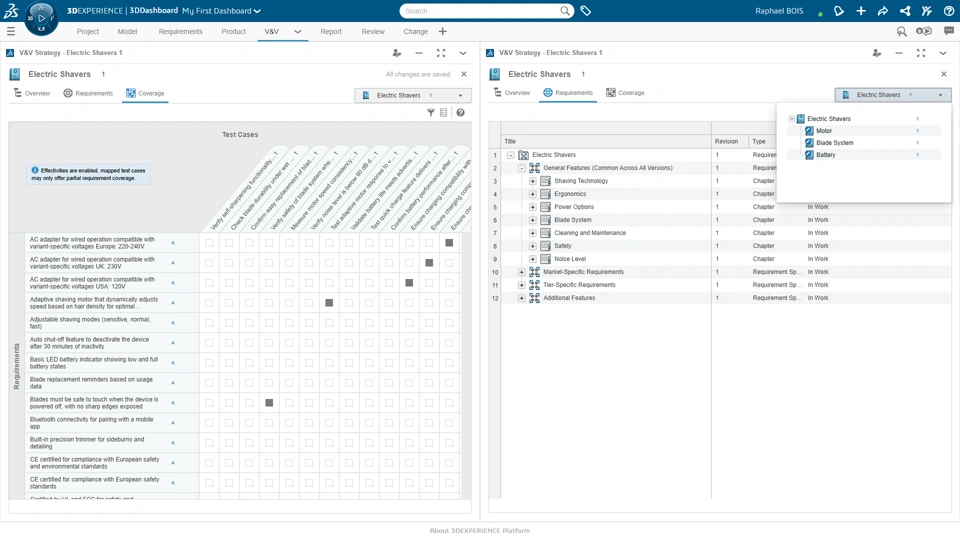Image resolution: width=960 pixels, height=540 pixels.
Task: Close the Electric Shavers dropdown in right panel
Action: 893,95
